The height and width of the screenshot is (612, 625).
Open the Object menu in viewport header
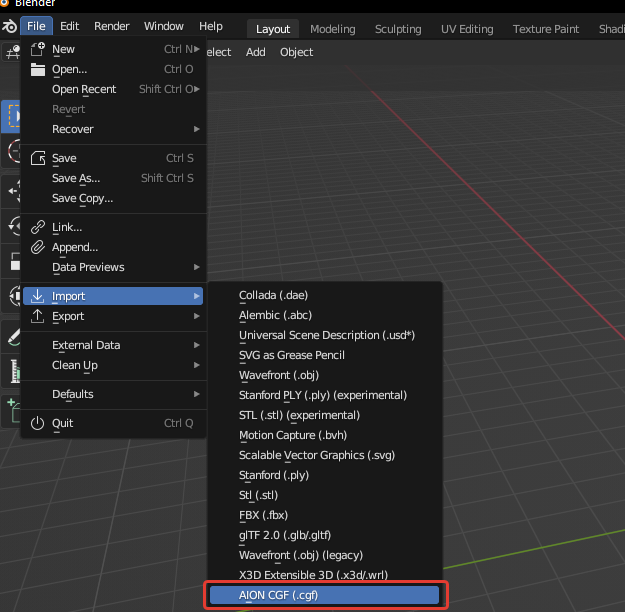click(x=297, y=52)
